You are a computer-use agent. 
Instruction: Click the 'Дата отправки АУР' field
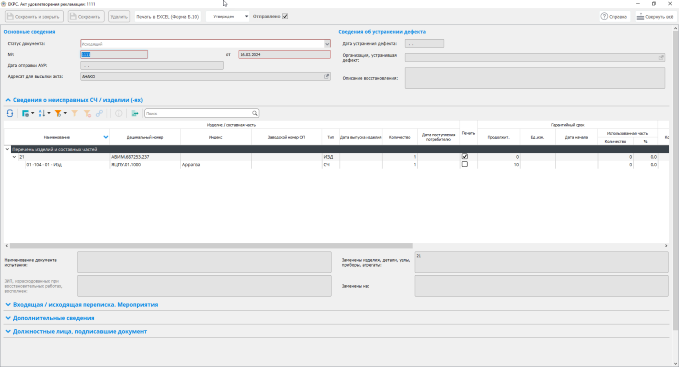(x=152, y=65)
